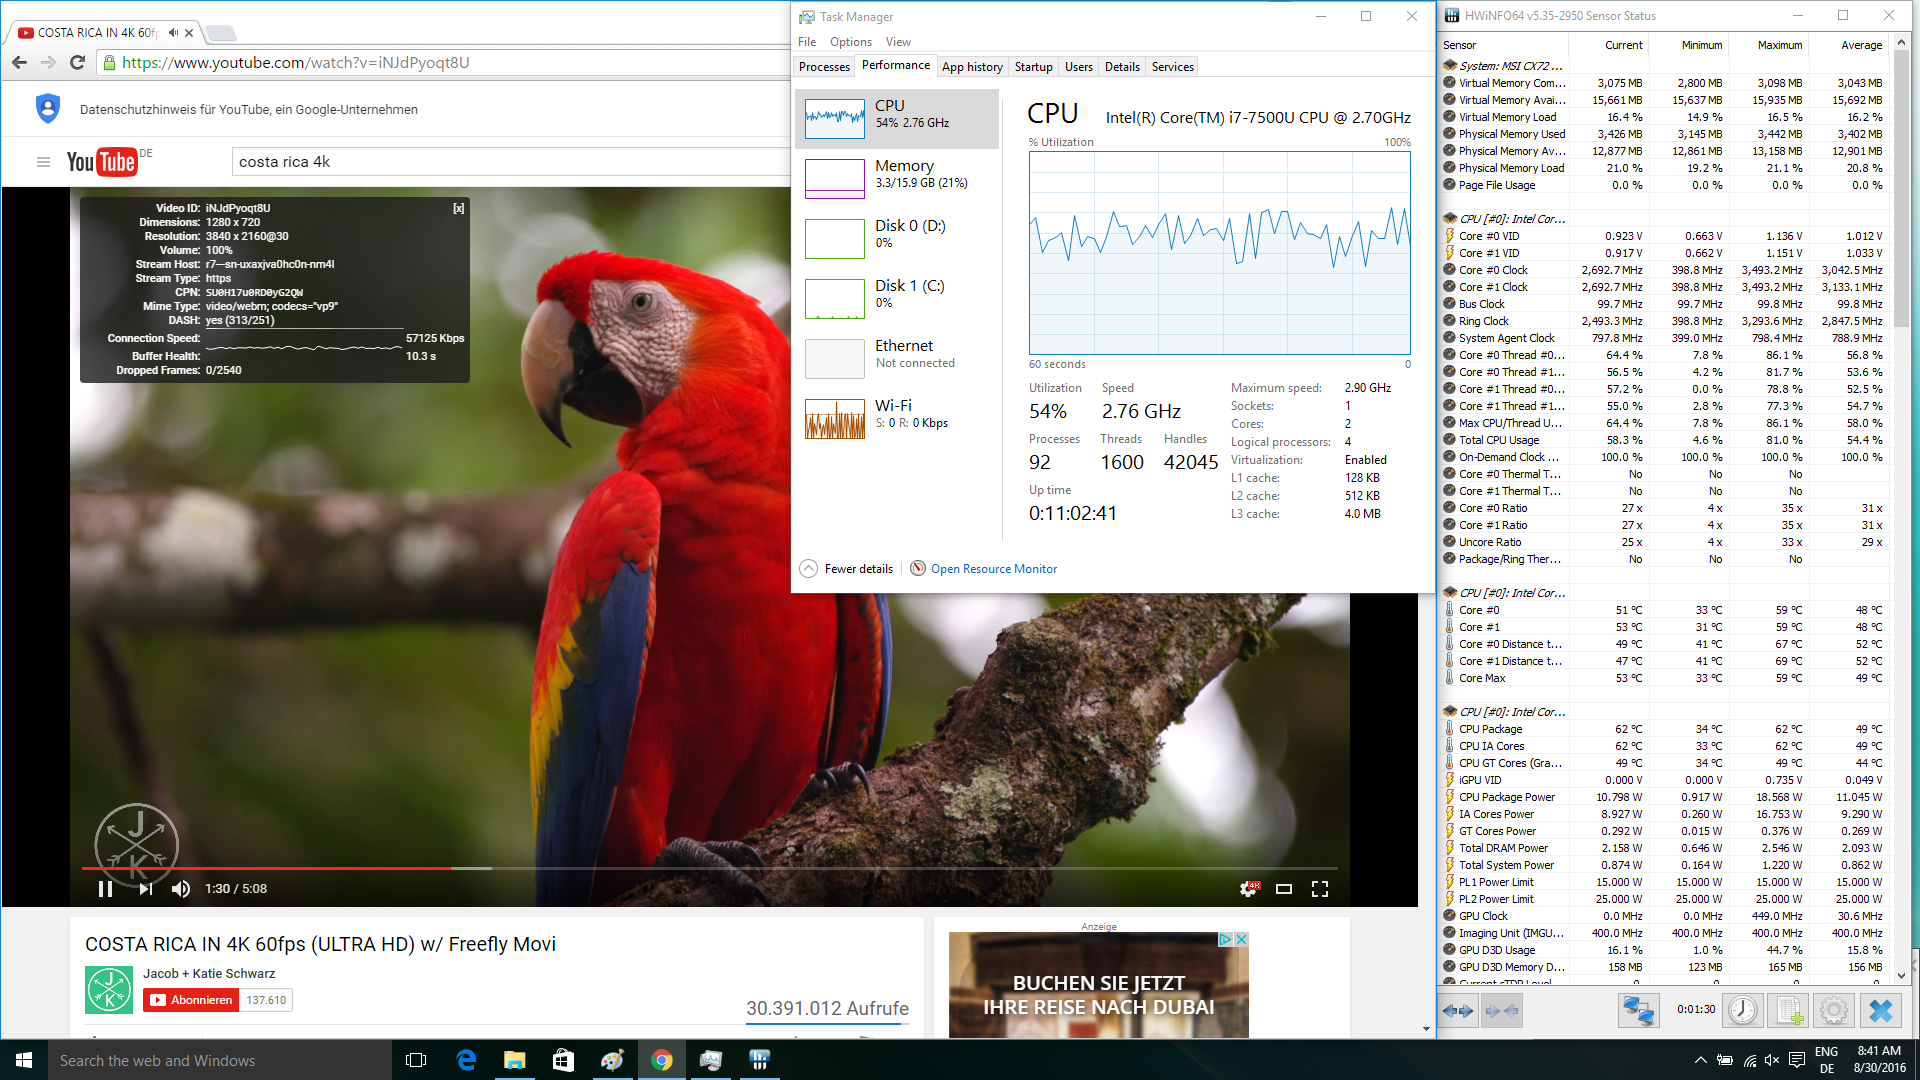Click the HWiNFO network computers icon
Screen dimensions: 1920x1080
(x=1638, y=1011)
